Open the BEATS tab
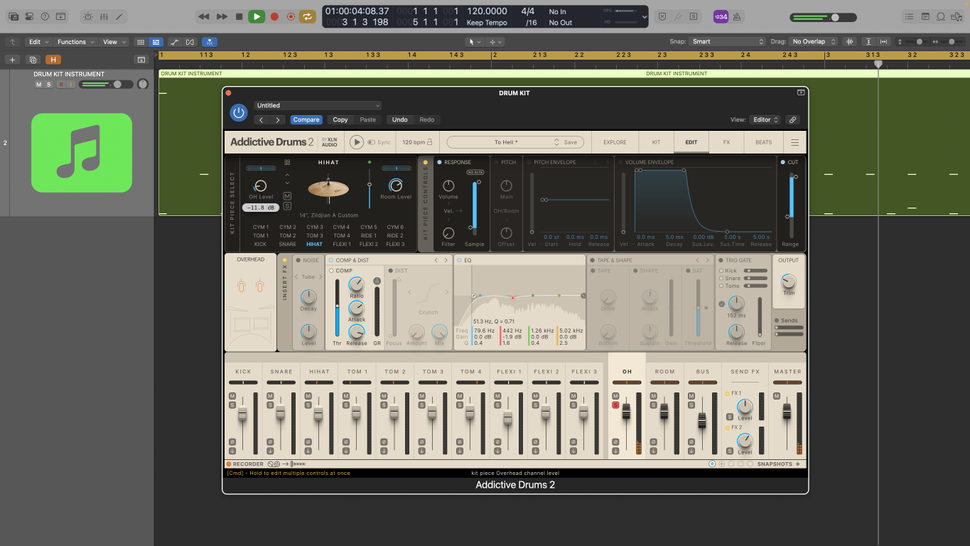The image size is (970, 546). click(x=763, y=143)
